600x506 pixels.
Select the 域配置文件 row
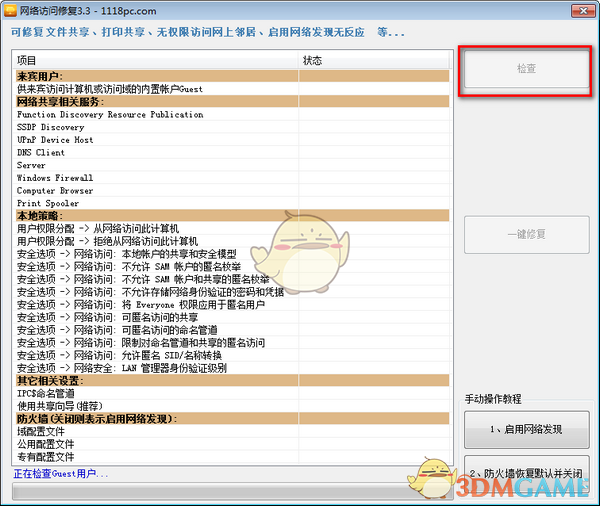(233, 431)
